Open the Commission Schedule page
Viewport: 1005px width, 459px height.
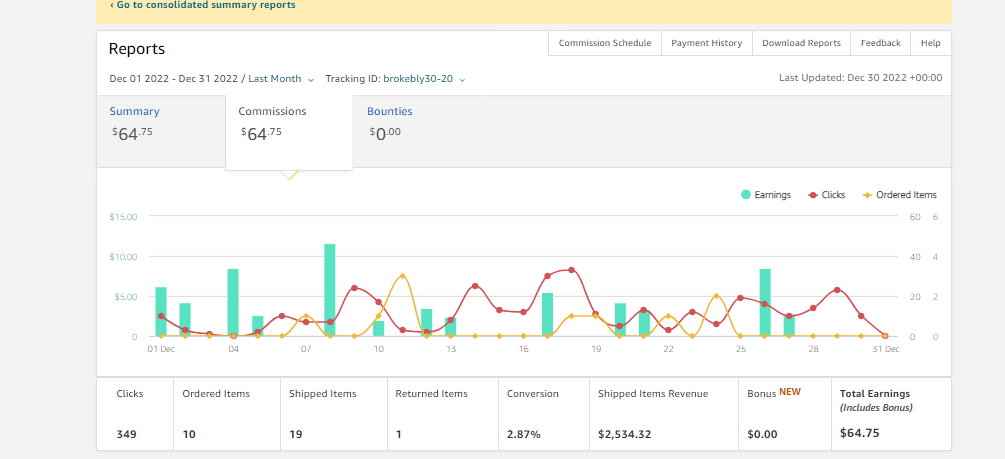[x=605, y=43]
